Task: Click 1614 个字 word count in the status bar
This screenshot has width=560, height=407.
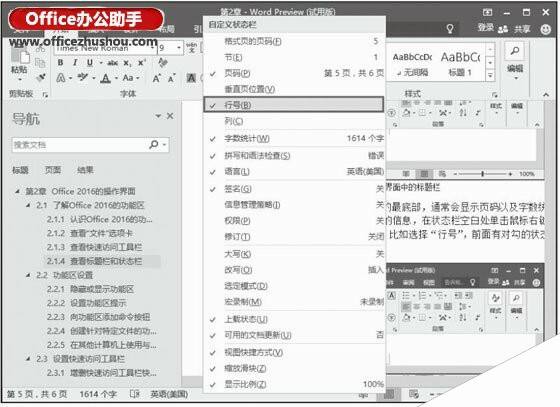Action: coord(98,394)
